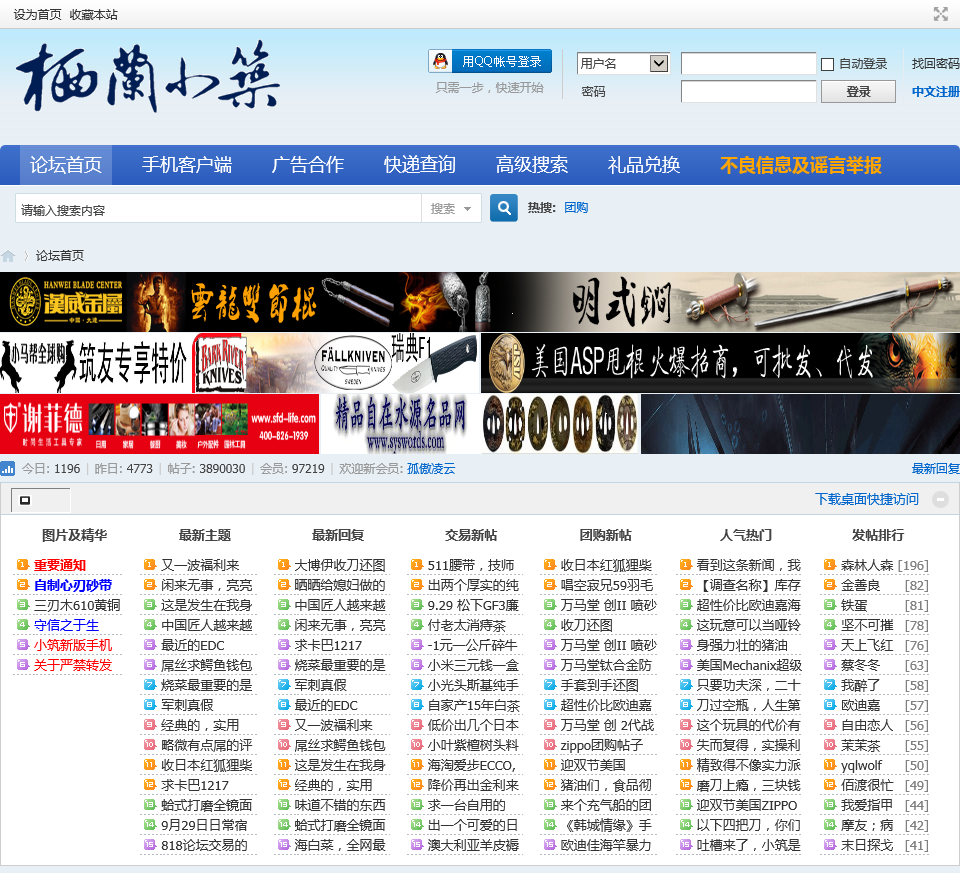Click the username input field
The width and height of the screenshot is (960, 873).
pyautogui.click(x=748, y=63)
